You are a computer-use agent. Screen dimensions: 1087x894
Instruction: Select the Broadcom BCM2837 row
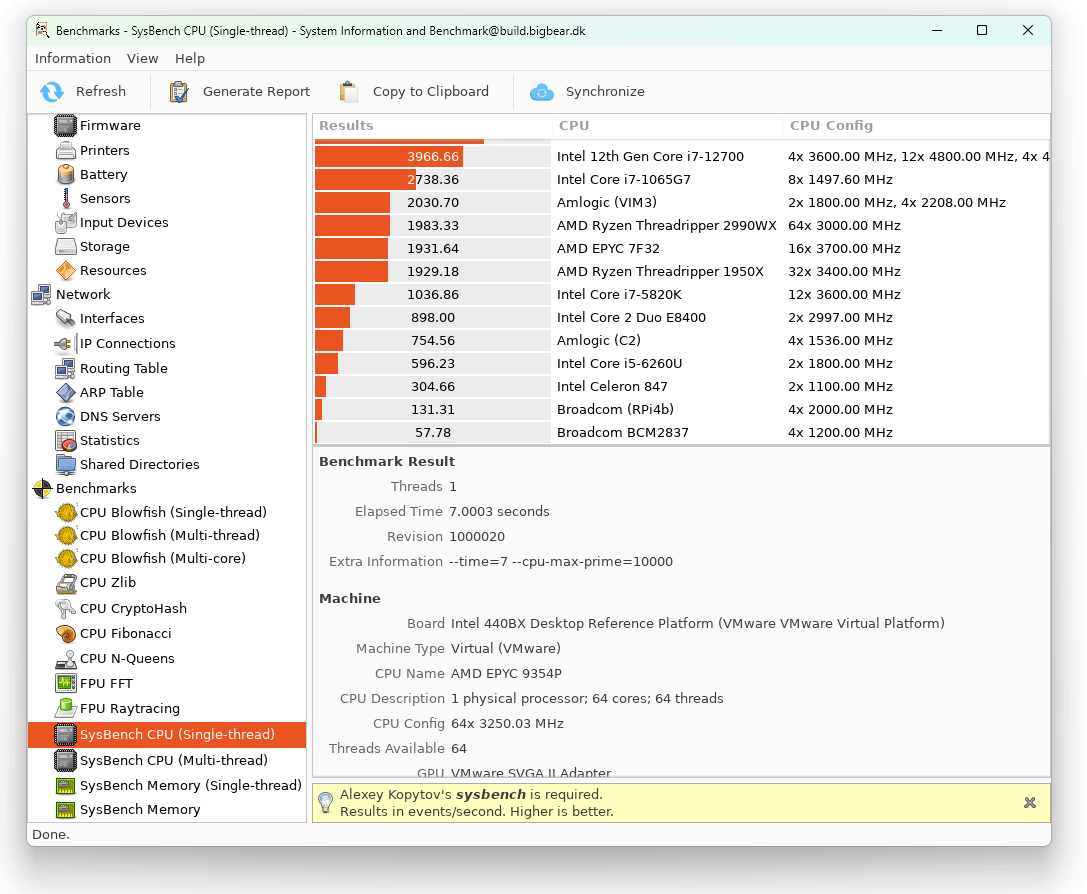click(x=681, y=432)
